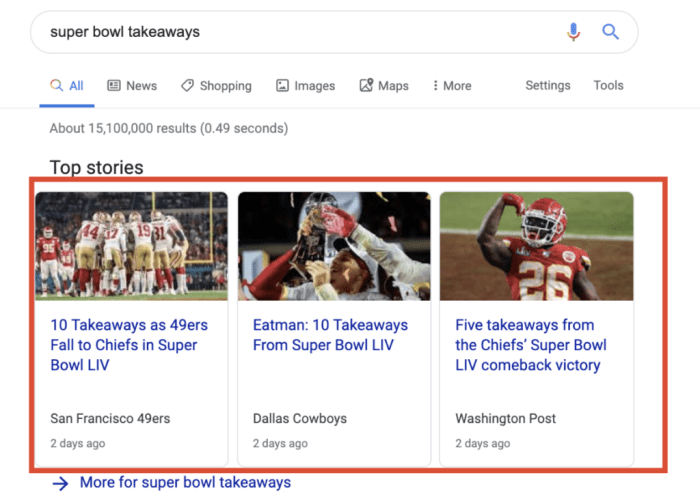Open the Tools option
700x501 pixels.
tap(608, 85)
